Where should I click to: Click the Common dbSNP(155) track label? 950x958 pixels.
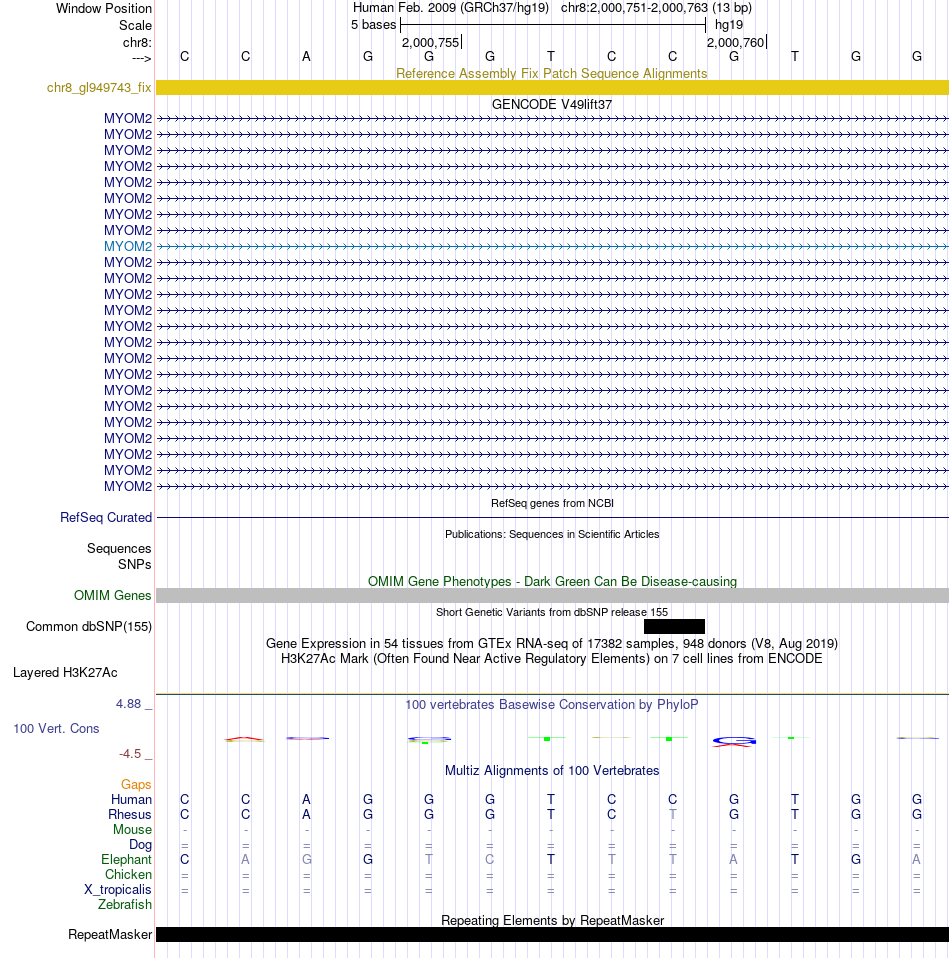pos(89,627)
